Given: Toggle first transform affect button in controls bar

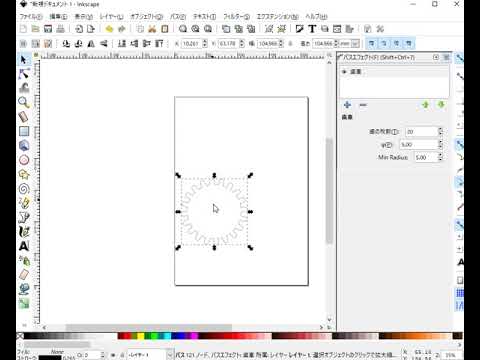Looking at the screenshot, I should 371,44.
